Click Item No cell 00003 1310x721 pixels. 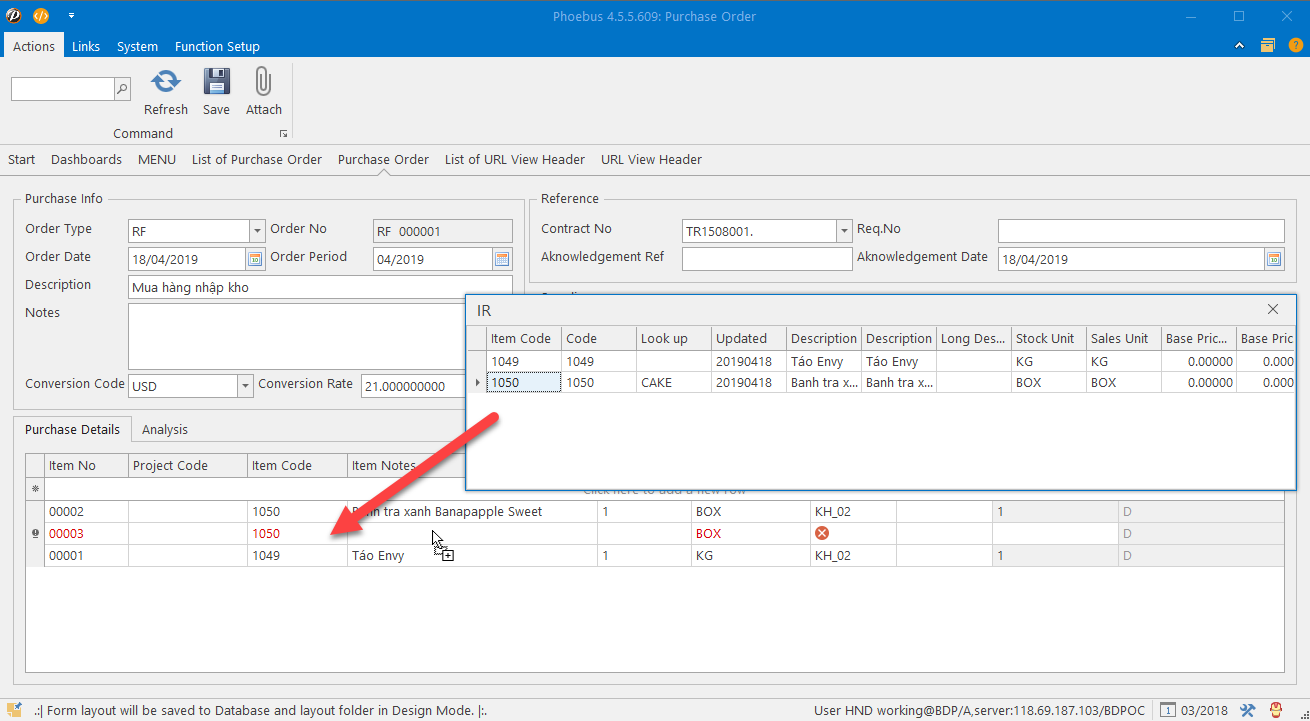[x=87, y=533]
